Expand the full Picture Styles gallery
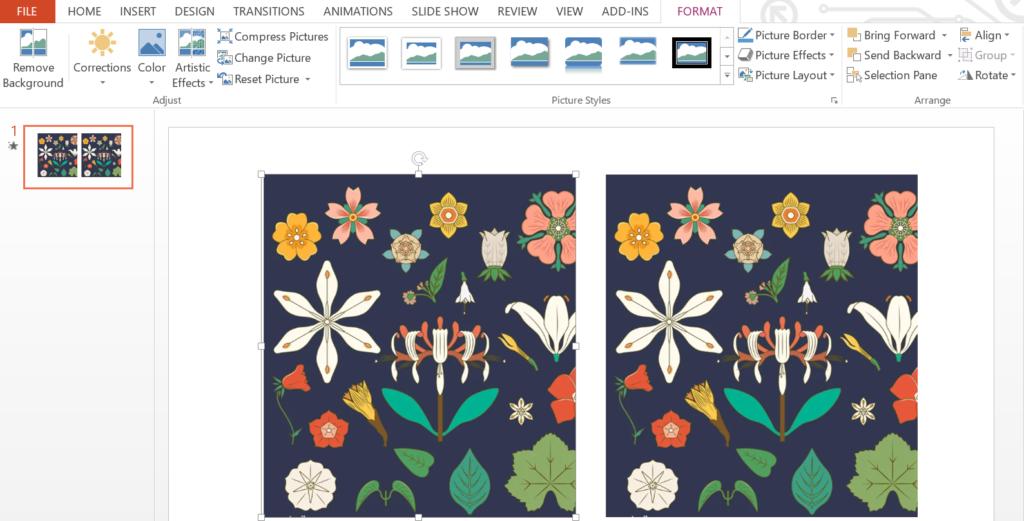 pyautogui.click(x=727, y=76)
